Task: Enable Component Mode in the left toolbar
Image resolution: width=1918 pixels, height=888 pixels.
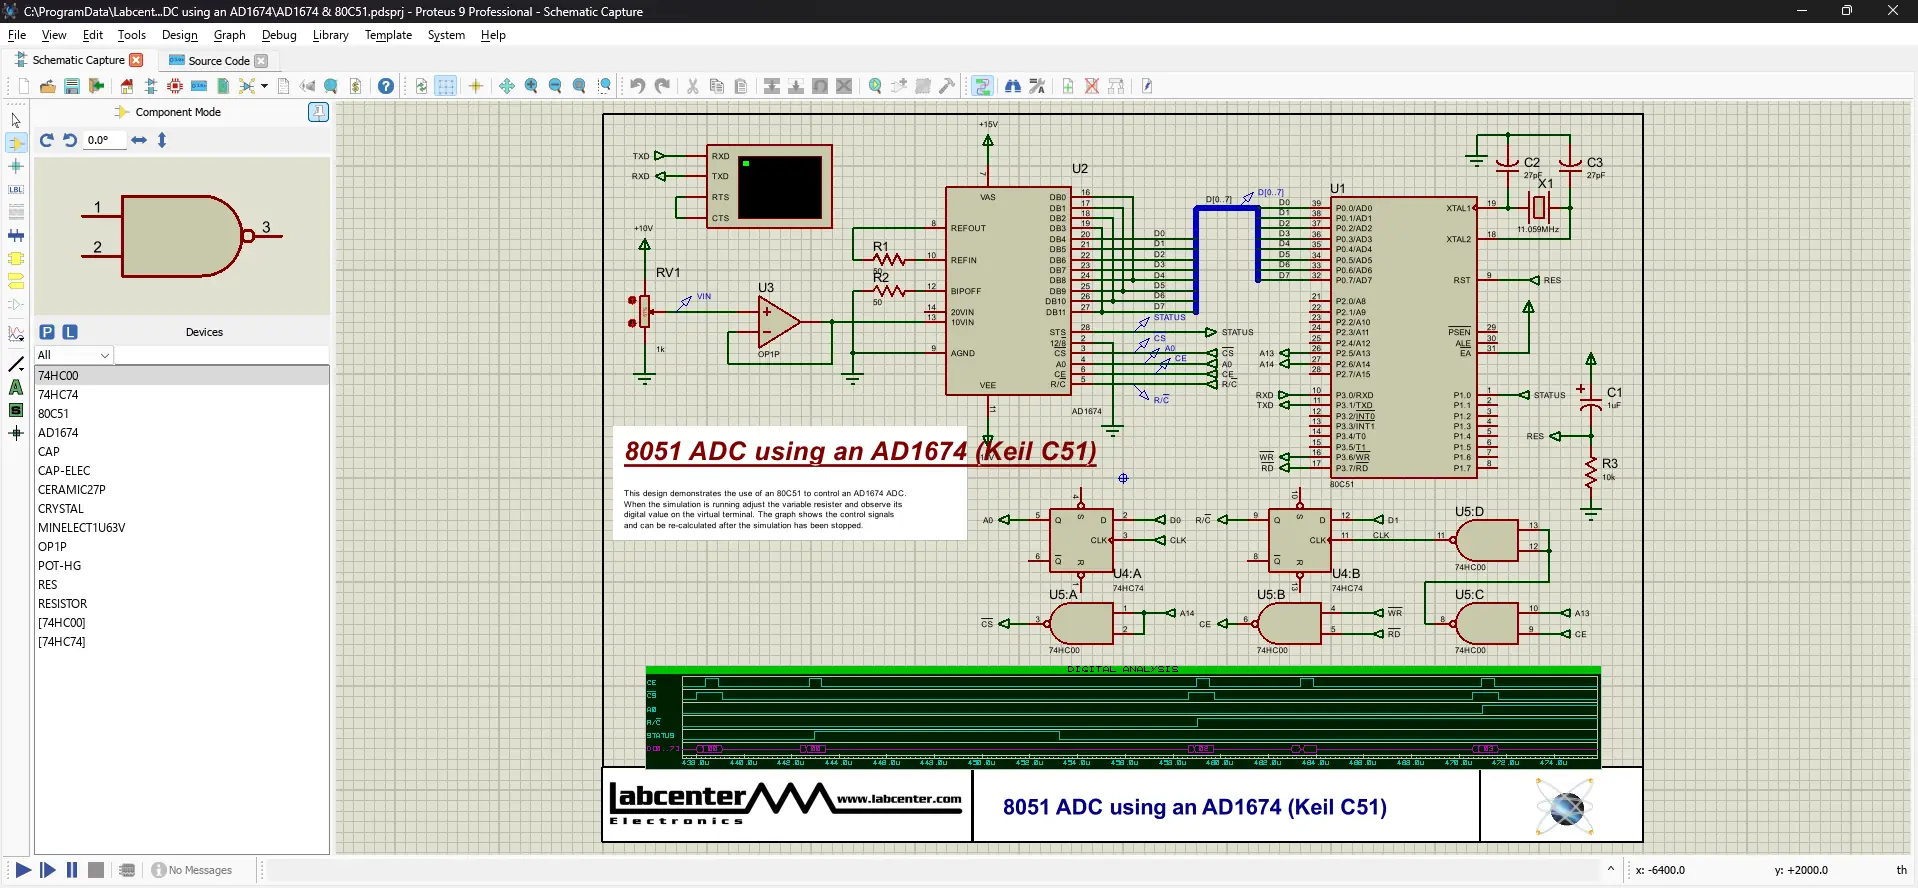Action: [16, 144]
